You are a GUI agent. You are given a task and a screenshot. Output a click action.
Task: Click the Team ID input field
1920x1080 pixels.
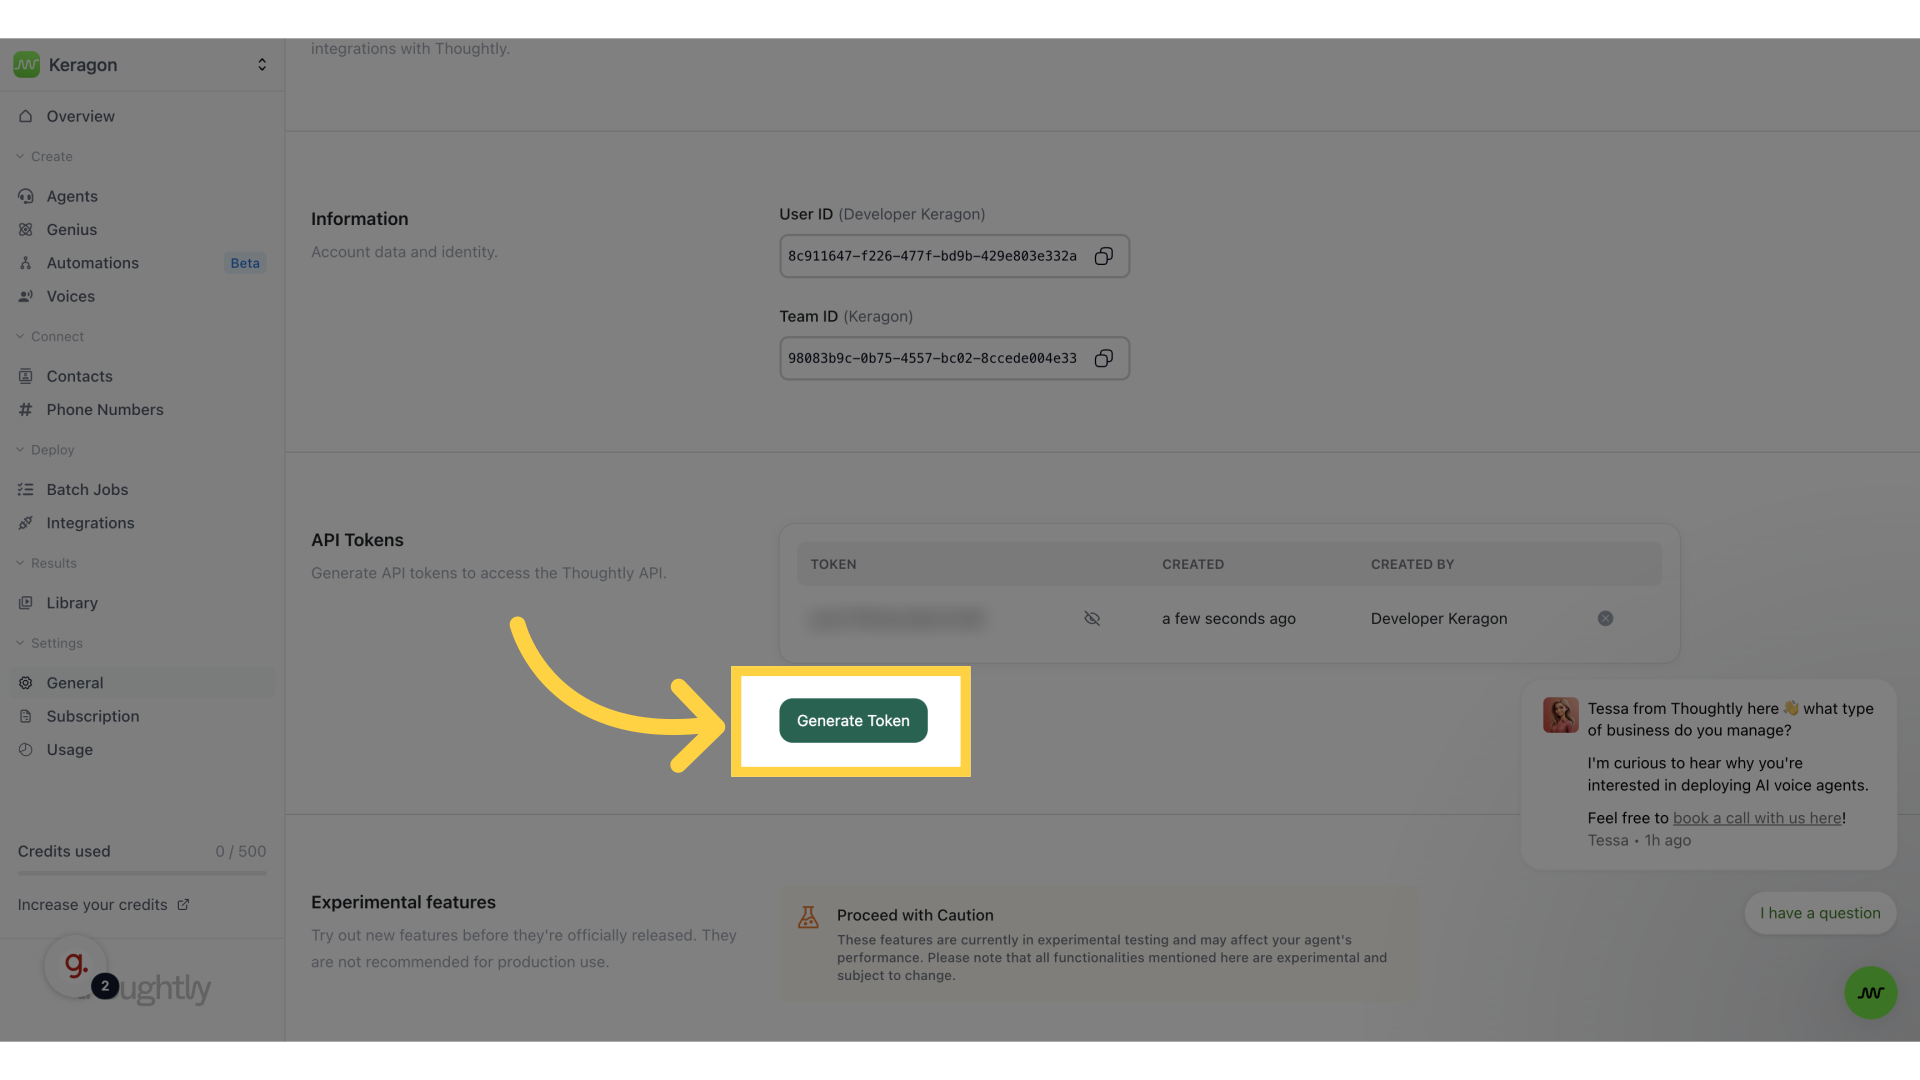pyautogui.click(x=954, y=358)
